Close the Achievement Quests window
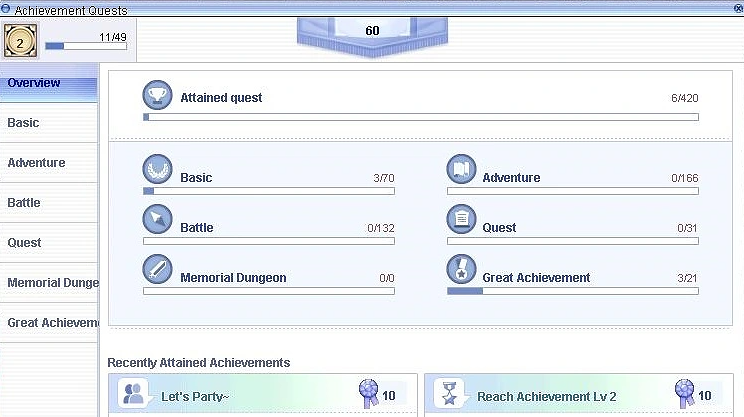Screen dimensions: 744x417 [x=6, y=10]
